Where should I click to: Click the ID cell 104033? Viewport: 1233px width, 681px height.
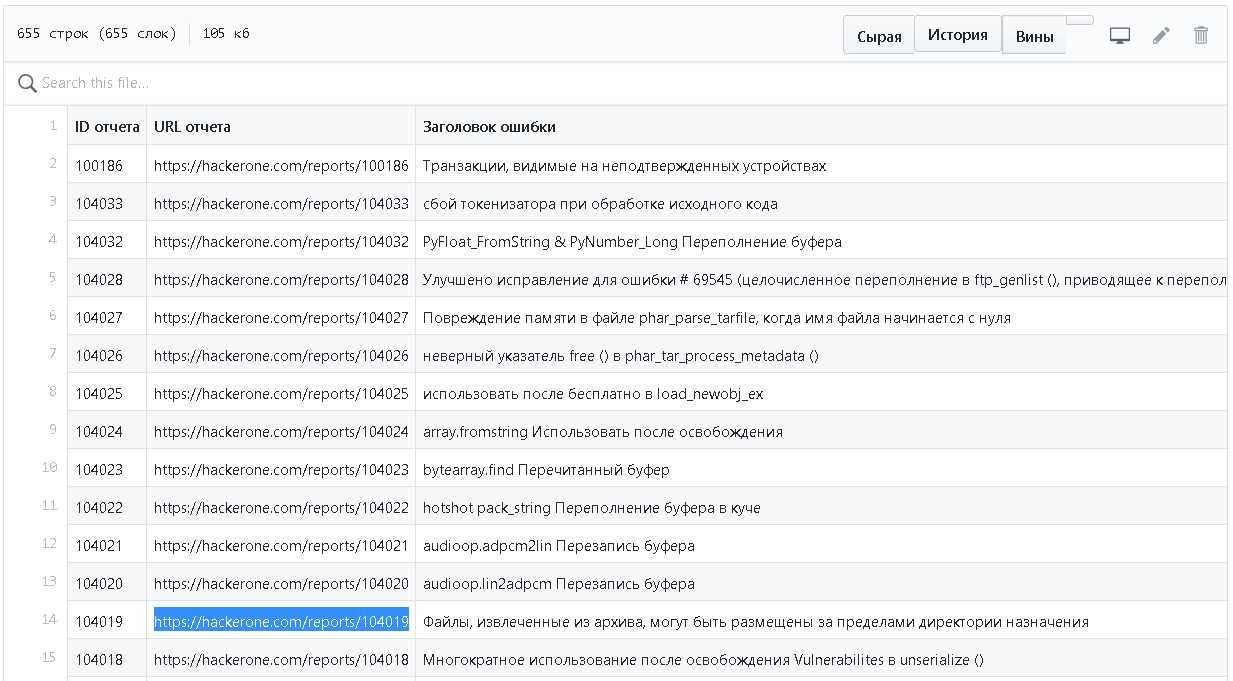(99, 204)
